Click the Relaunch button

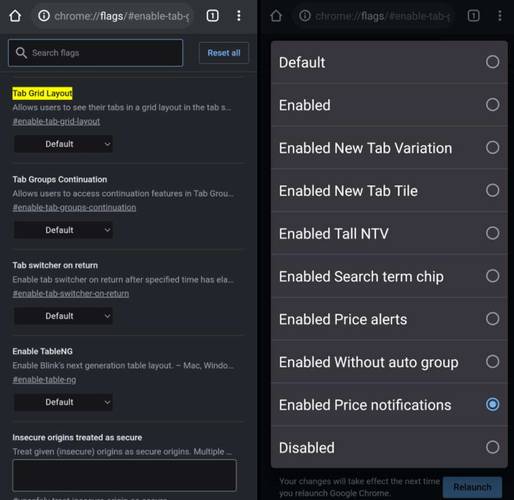tap(472, 487)
